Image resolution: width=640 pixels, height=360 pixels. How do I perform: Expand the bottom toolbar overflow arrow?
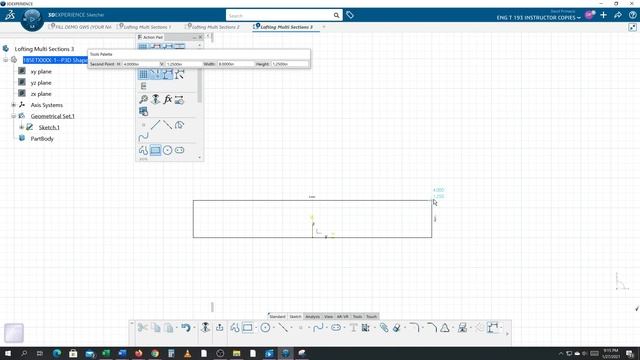(x=507, y=333)
